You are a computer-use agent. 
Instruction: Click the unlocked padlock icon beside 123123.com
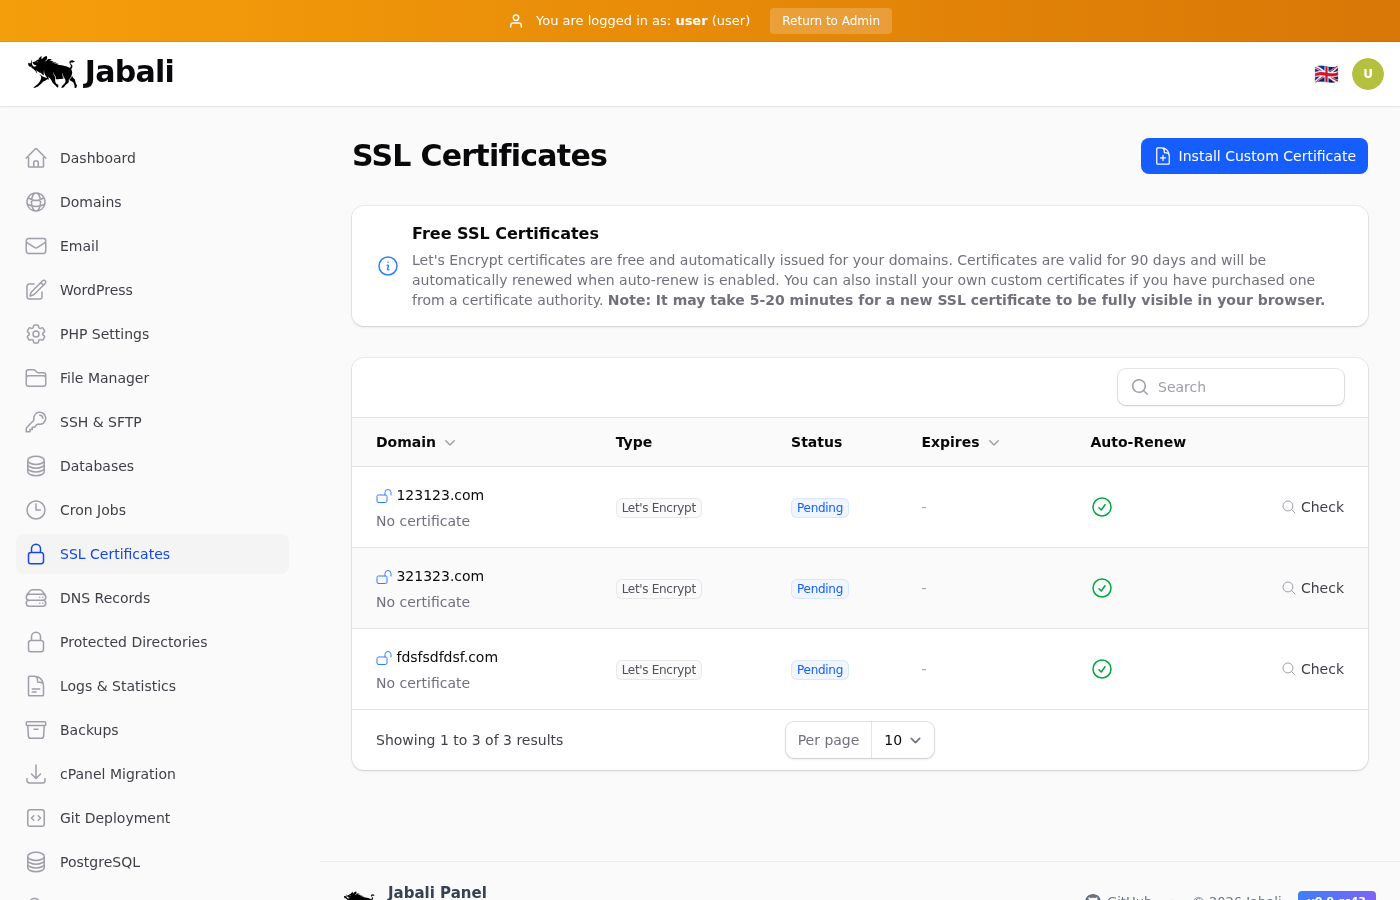click(384, 496)
